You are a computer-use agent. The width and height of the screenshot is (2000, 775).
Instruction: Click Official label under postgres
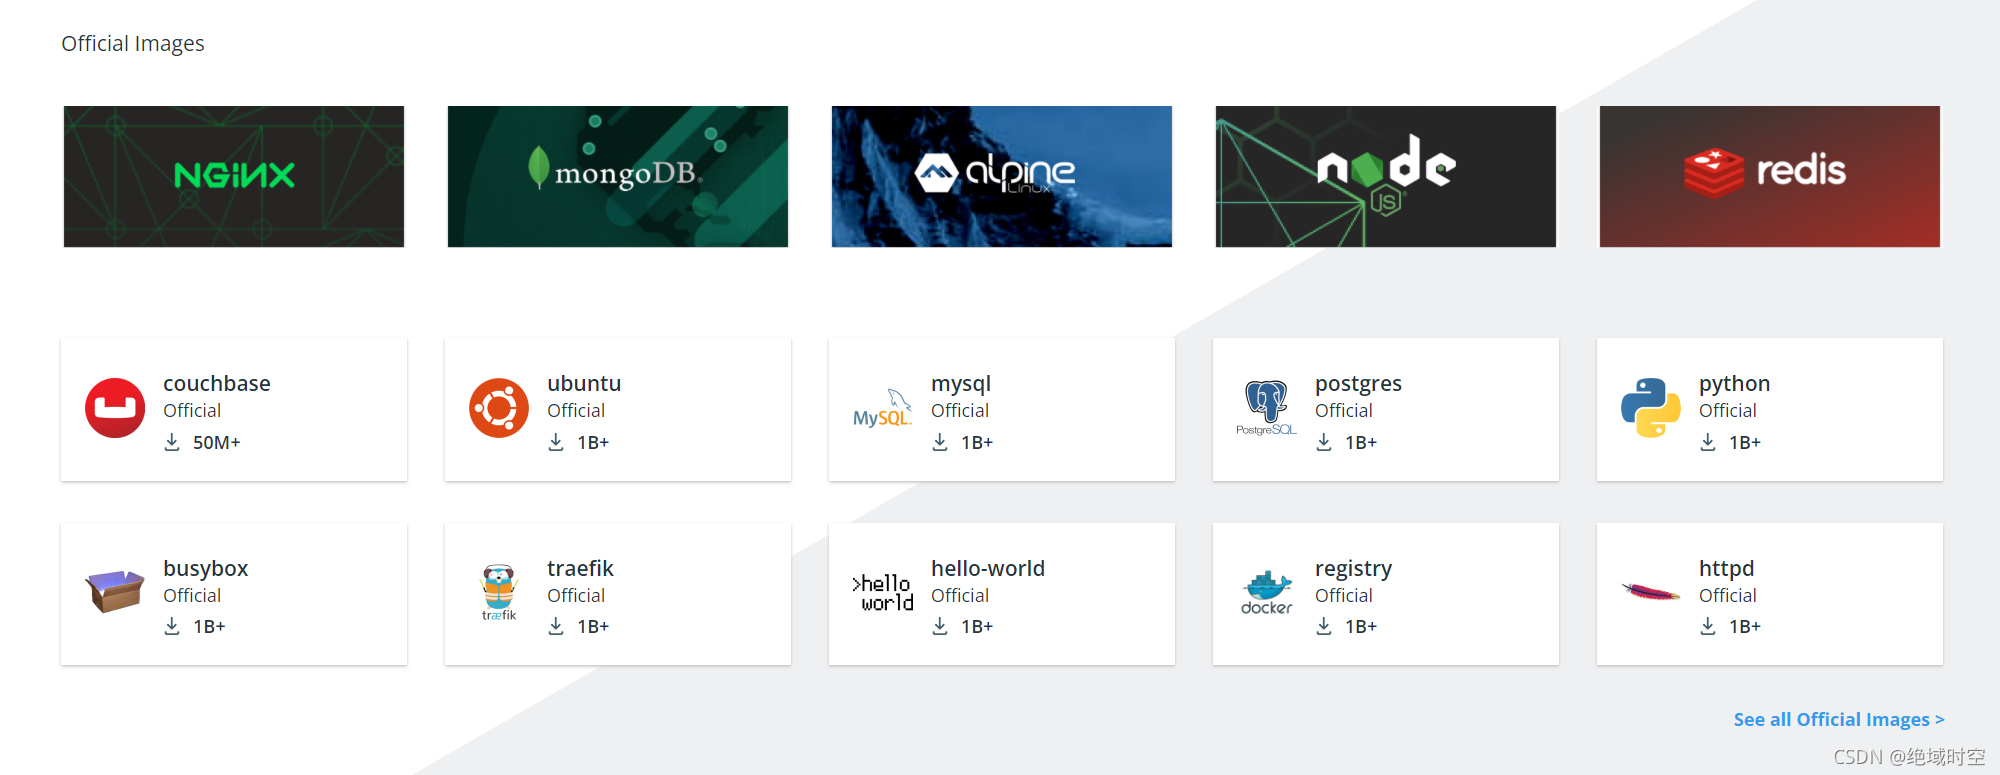1344,411
